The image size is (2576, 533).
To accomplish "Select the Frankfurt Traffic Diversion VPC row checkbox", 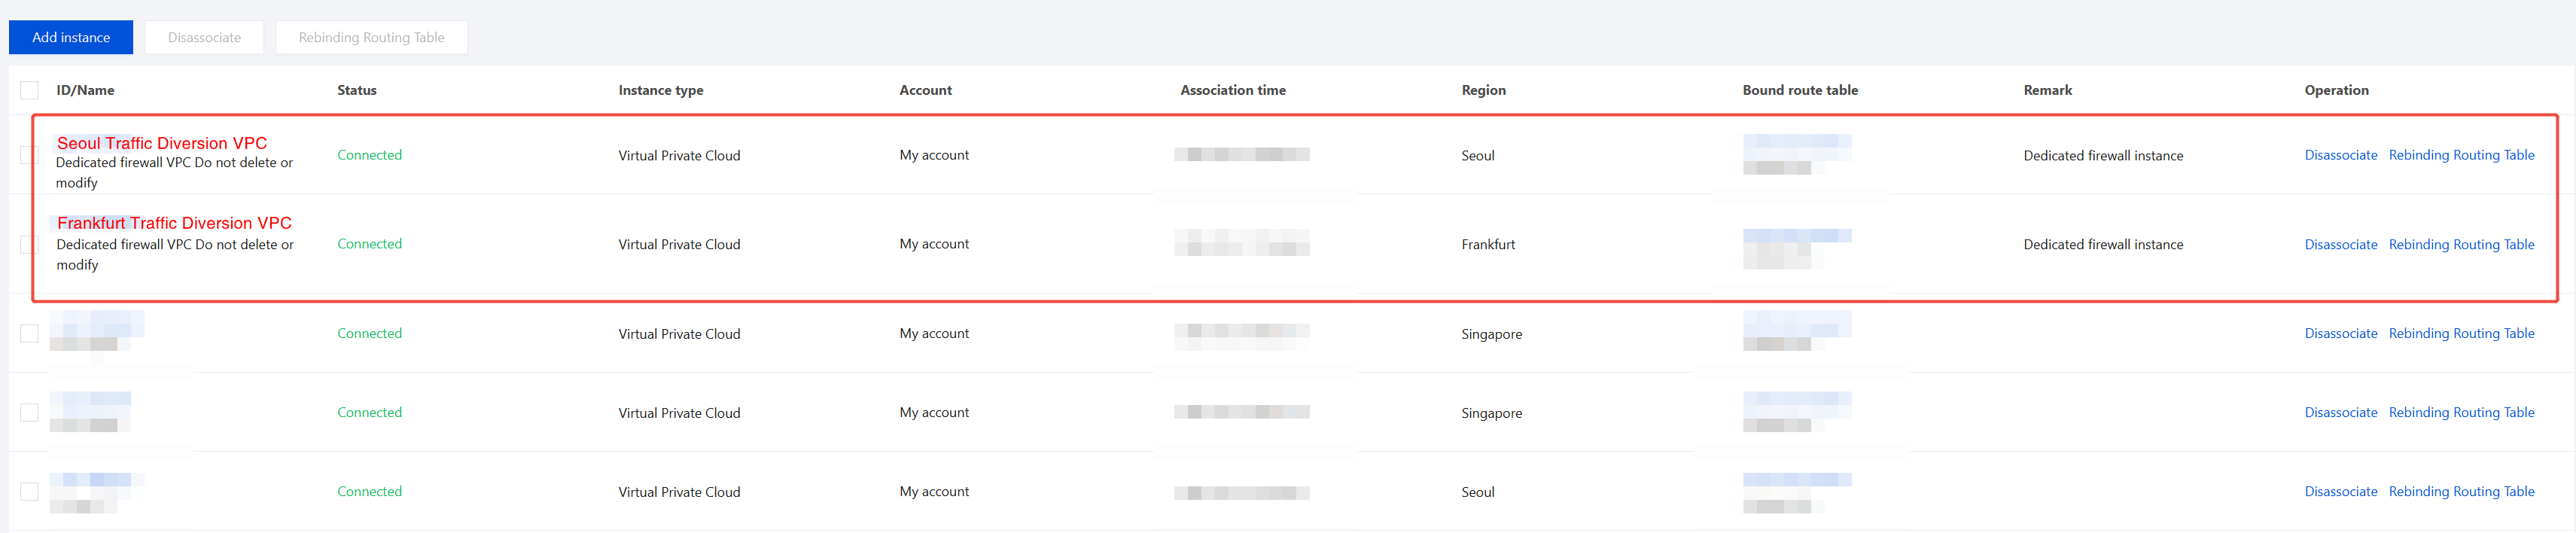I will click(30, 244).
